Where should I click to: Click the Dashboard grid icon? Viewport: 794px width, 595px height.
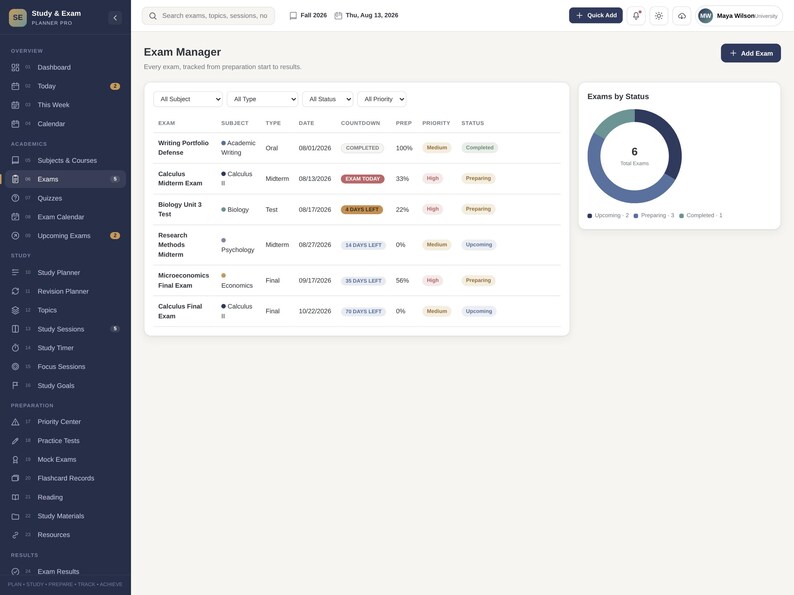pyautogui.click(x=15, y=67)
